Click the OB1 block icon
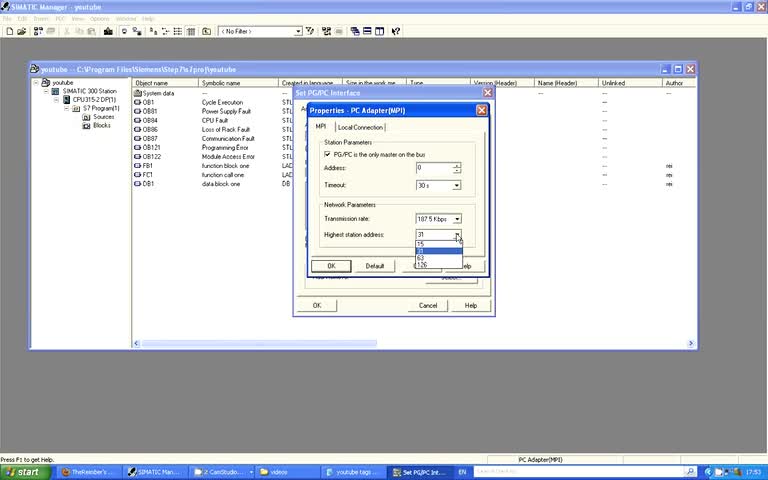Image resolution: width=768 pixels, height=480 pixels. (x=138, y=102)
